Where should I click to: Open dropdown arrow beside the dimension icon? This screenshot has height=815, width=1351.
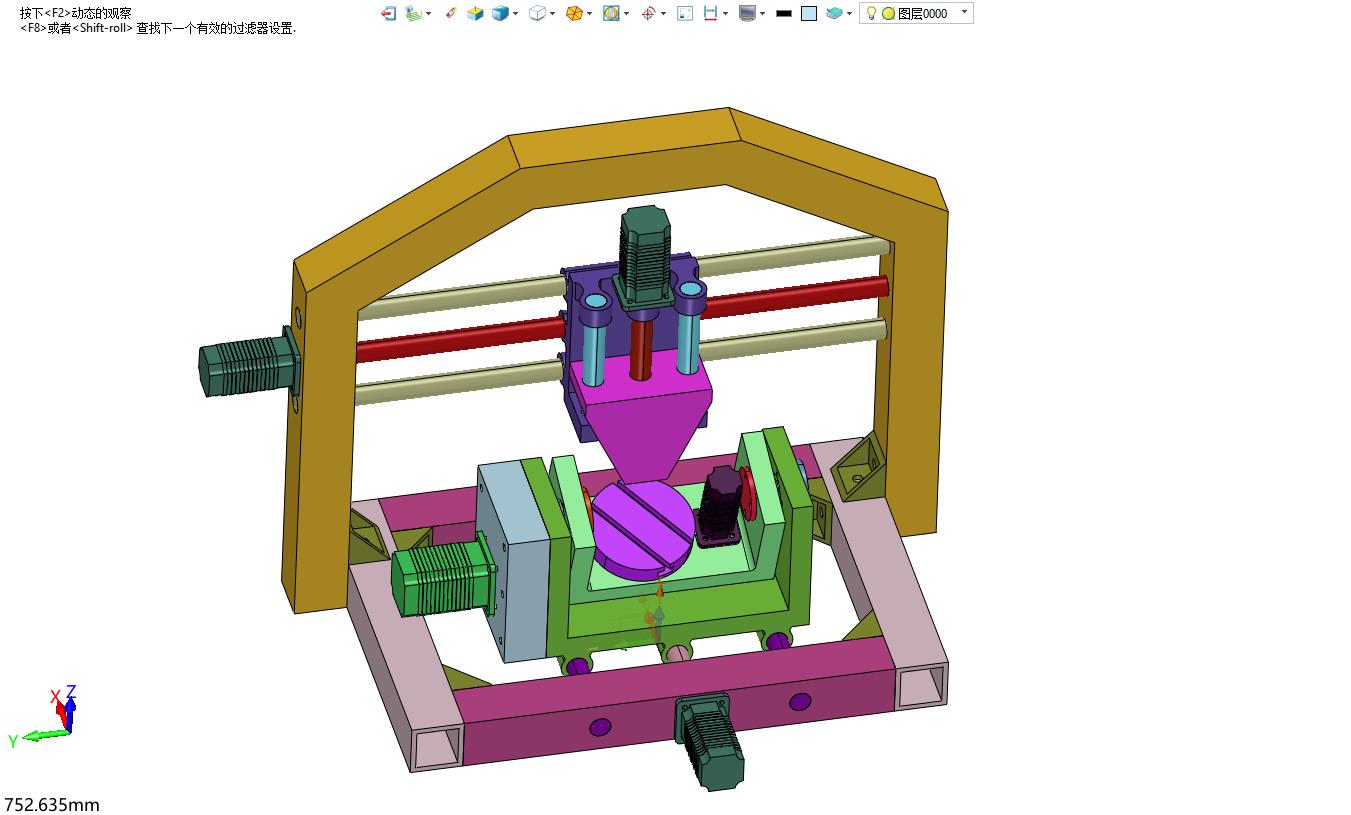pos(725,14)
